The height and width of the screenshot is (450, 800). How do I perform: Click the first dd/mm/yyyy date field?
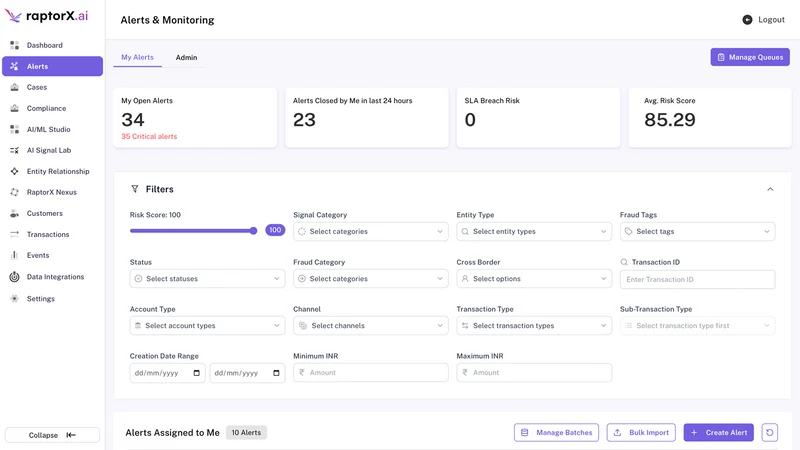[167, 373]
